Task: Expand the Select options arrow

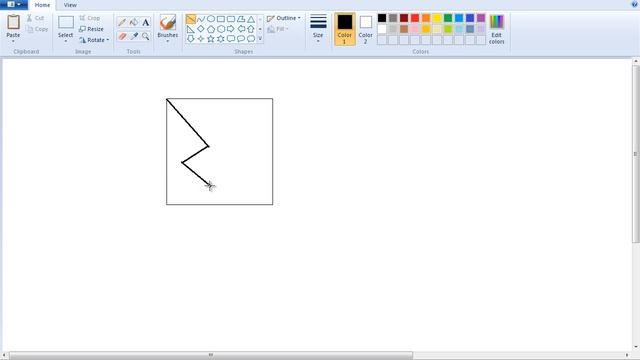Action: click(x=65, y=41)
